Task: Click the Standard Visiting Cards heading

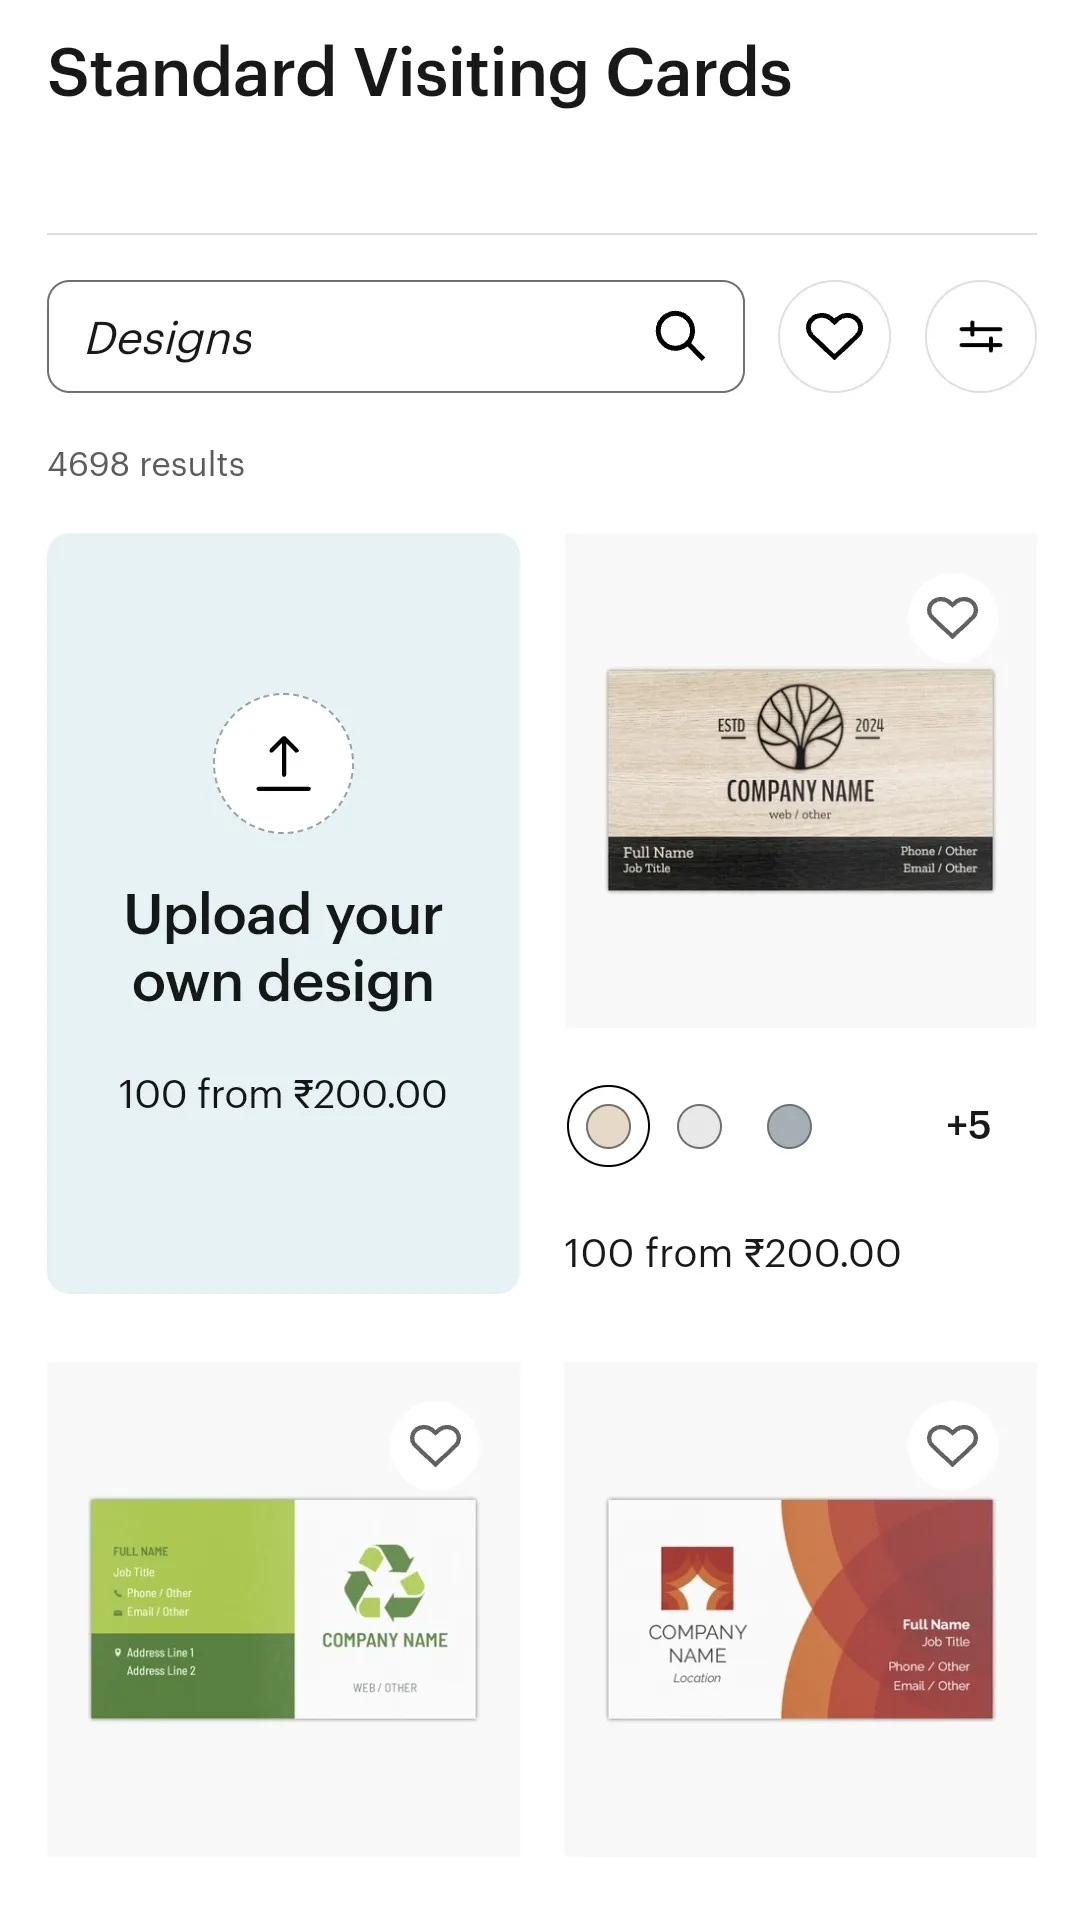Action: pos(419,73)
